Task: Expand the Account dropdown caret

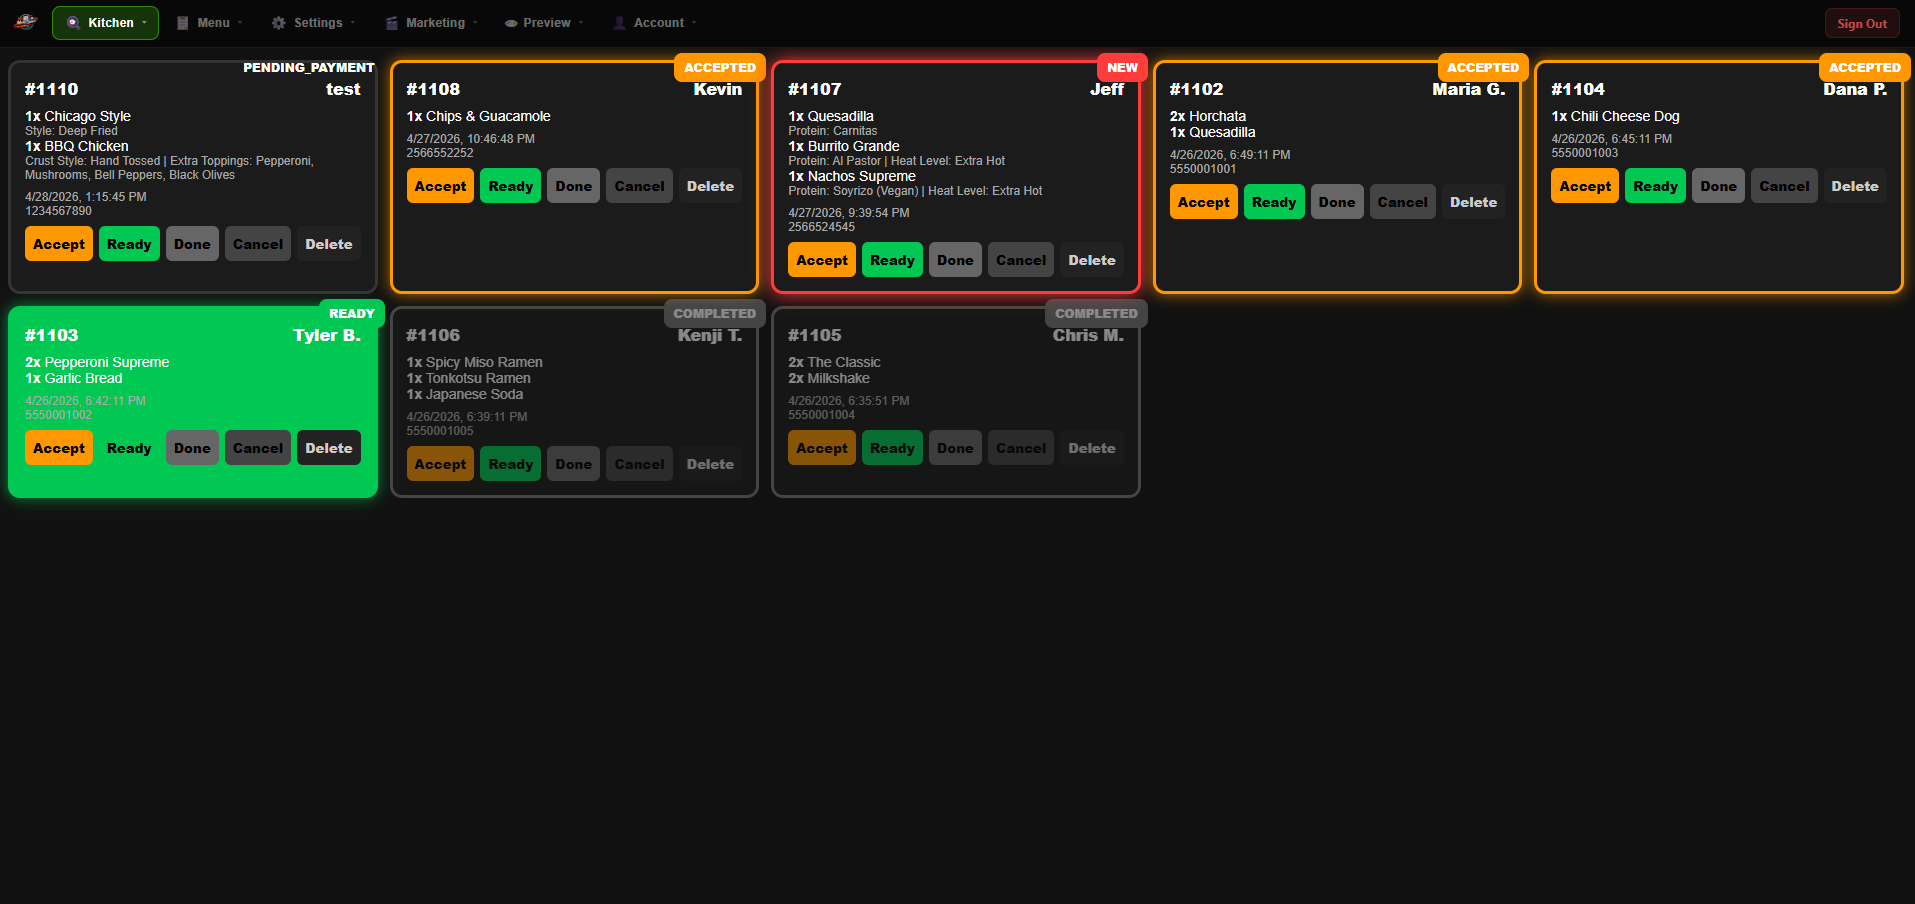Action: tap(694, 23)
